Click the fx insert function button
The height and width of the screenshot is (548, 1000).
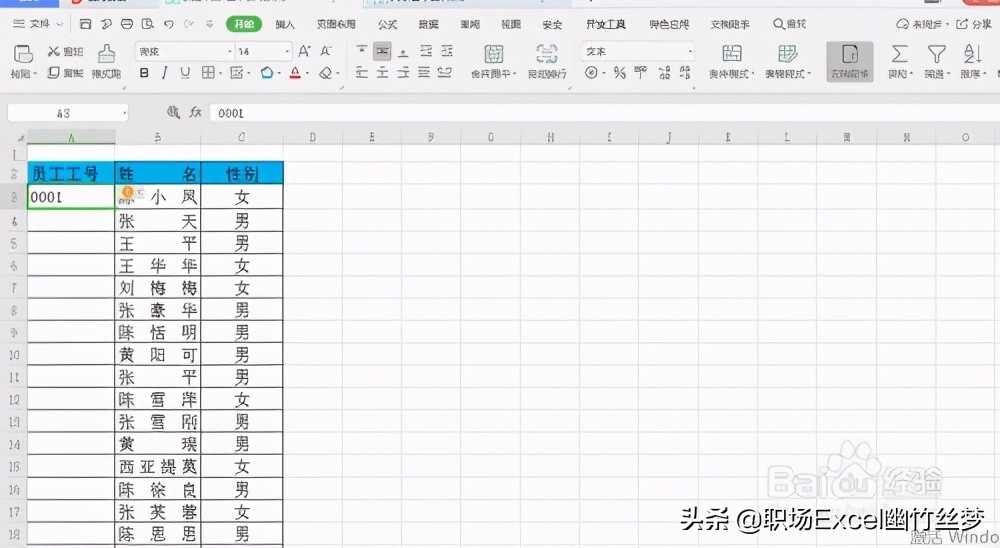[x=195, y=113]
